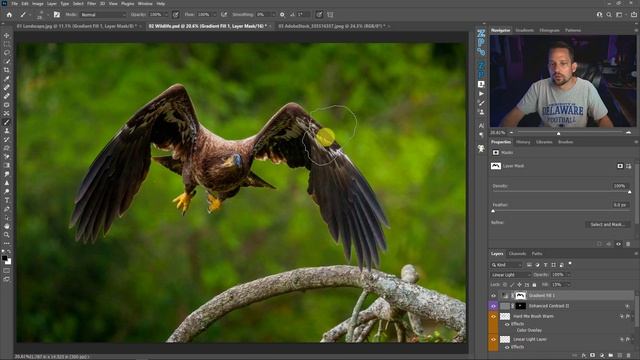Create a new group folder icon

611,356
